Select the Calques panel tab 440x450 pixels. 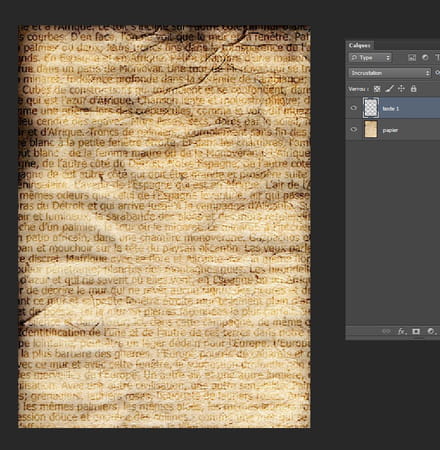point(359,45)
